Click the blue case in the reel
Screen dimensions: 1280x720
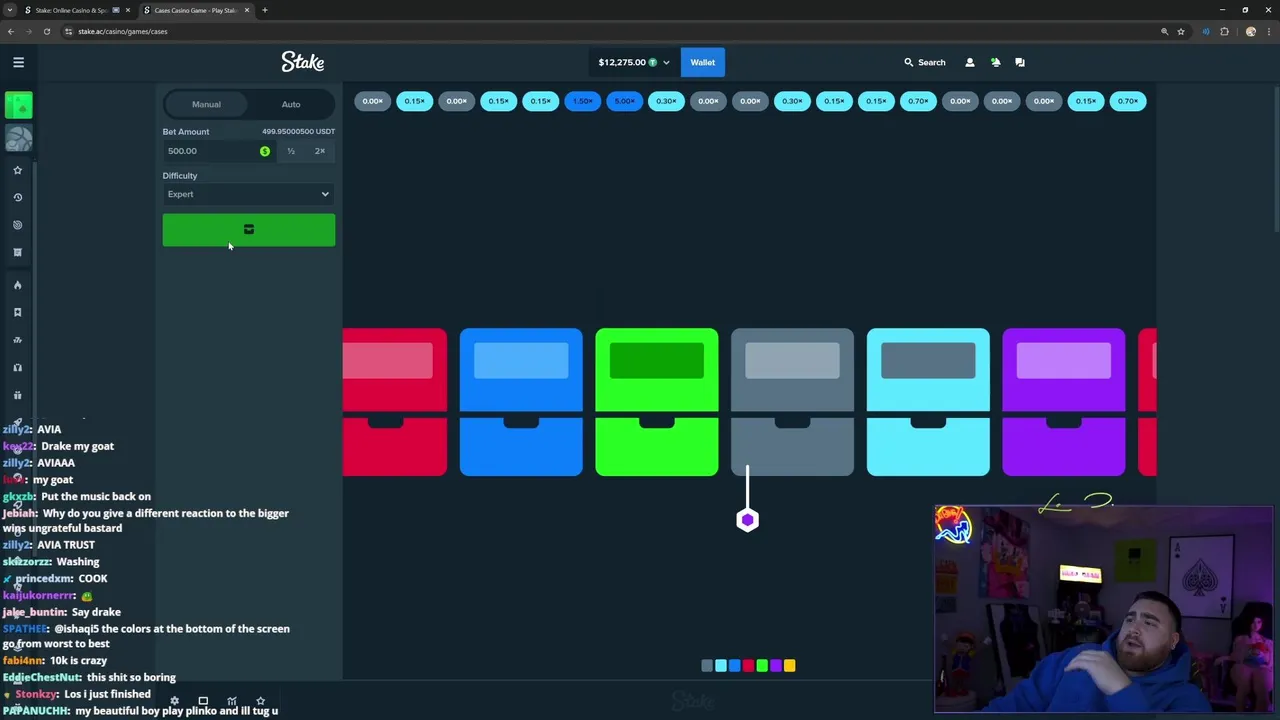tap(521, 402)
